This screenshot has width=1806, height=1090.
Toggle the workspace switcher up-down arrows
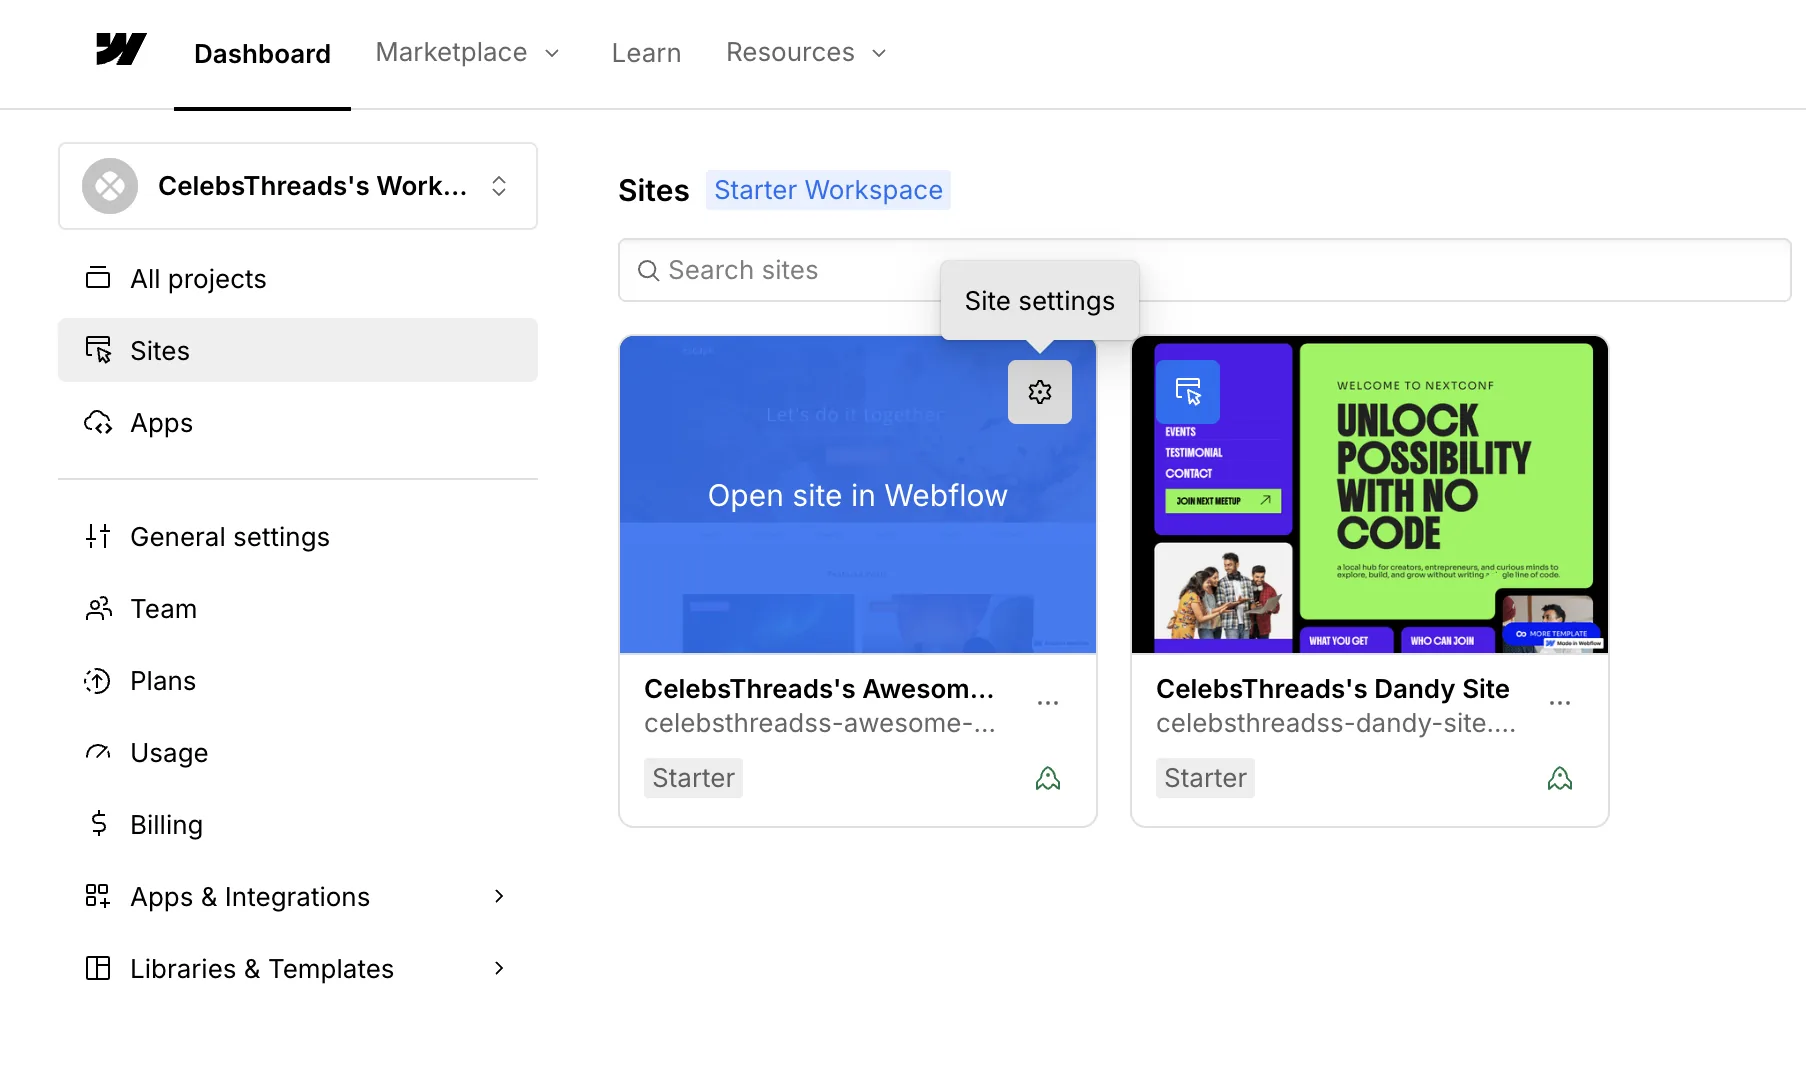point(499,186)
